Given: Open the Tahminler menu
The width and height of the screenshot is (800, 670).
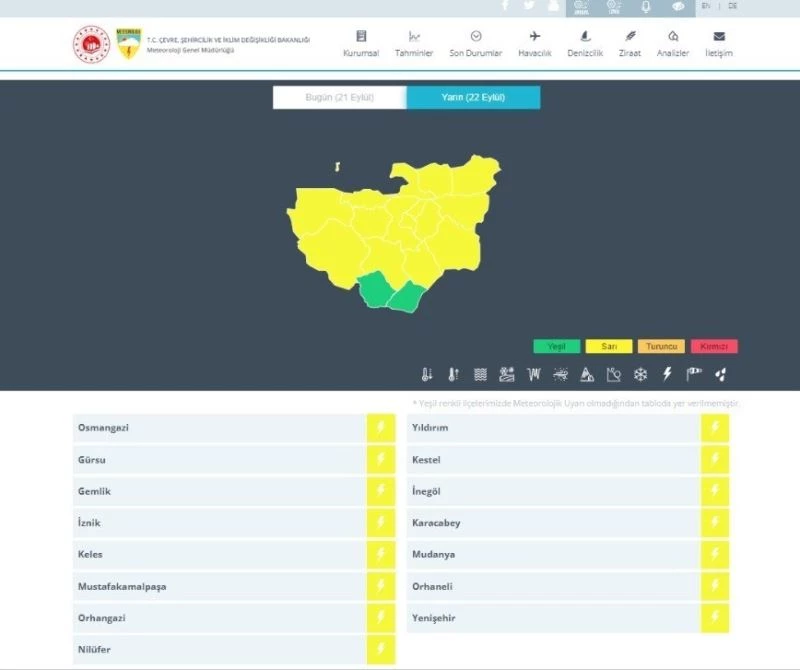Looking at the screenshot, I should [x=414, y=43].
